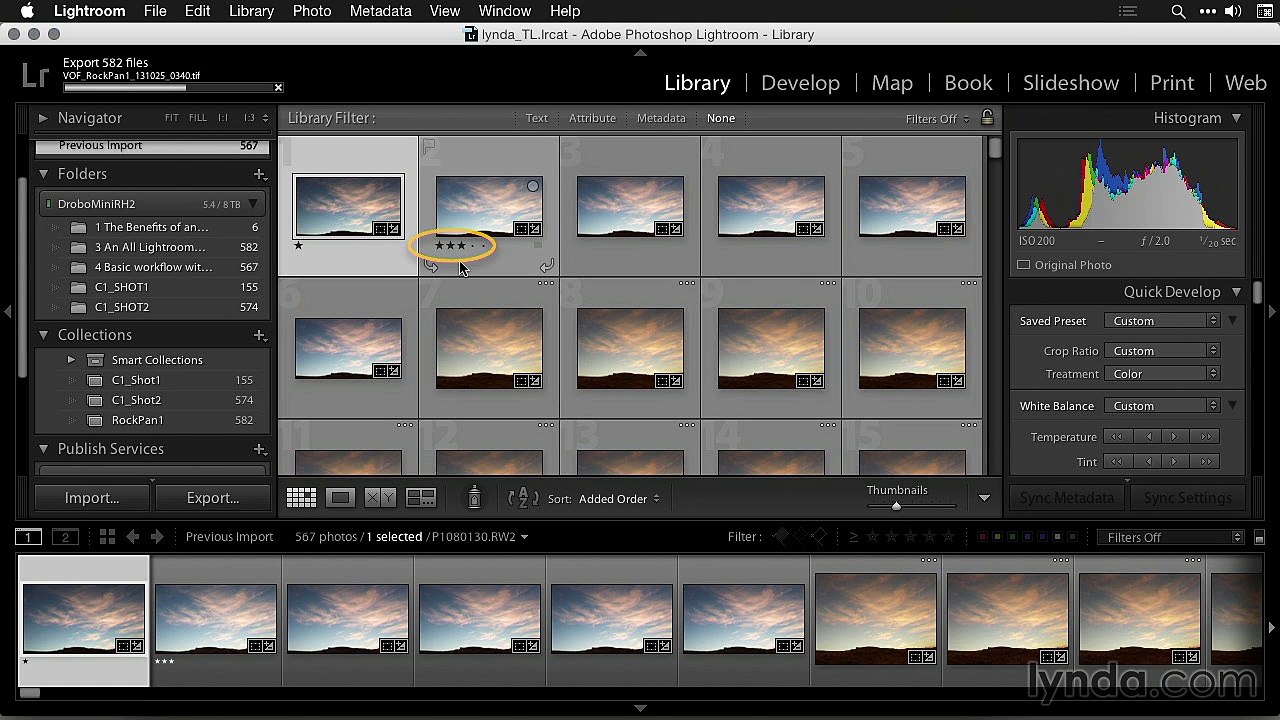The height and width of the screenshot is (720, 1280).
Task: Add a Publish Service with plus icon
Action: pos(260,449)
